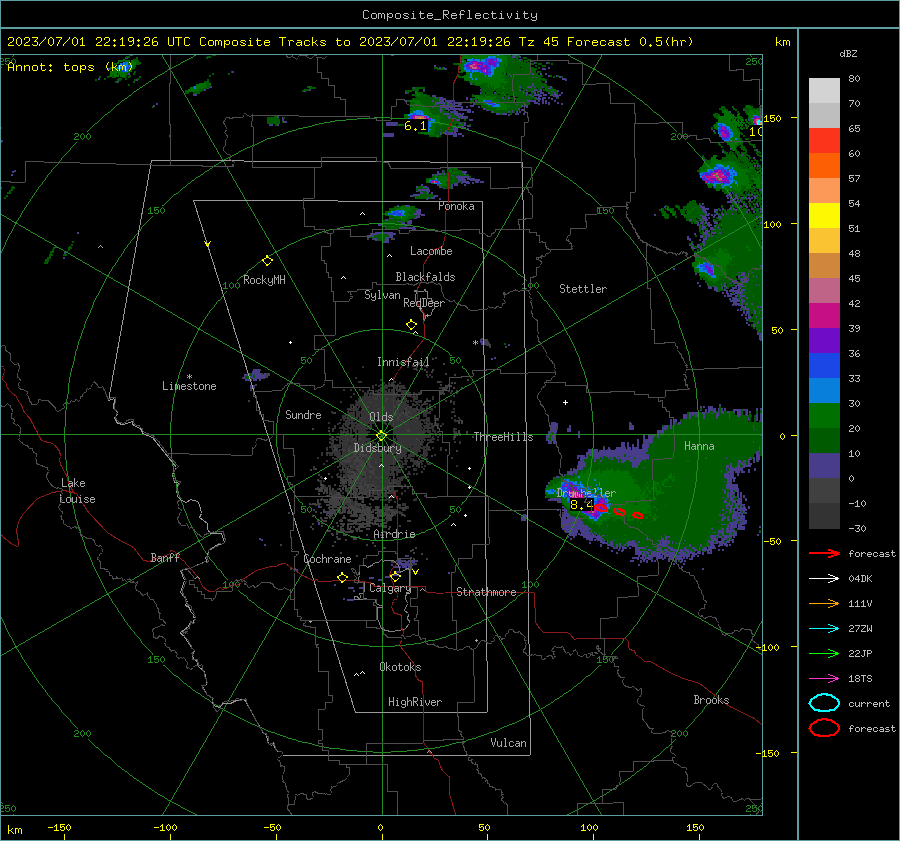900x841 pixels.
Task: Select the red 65 dBZ color swatch
Action: coord(824,141)
